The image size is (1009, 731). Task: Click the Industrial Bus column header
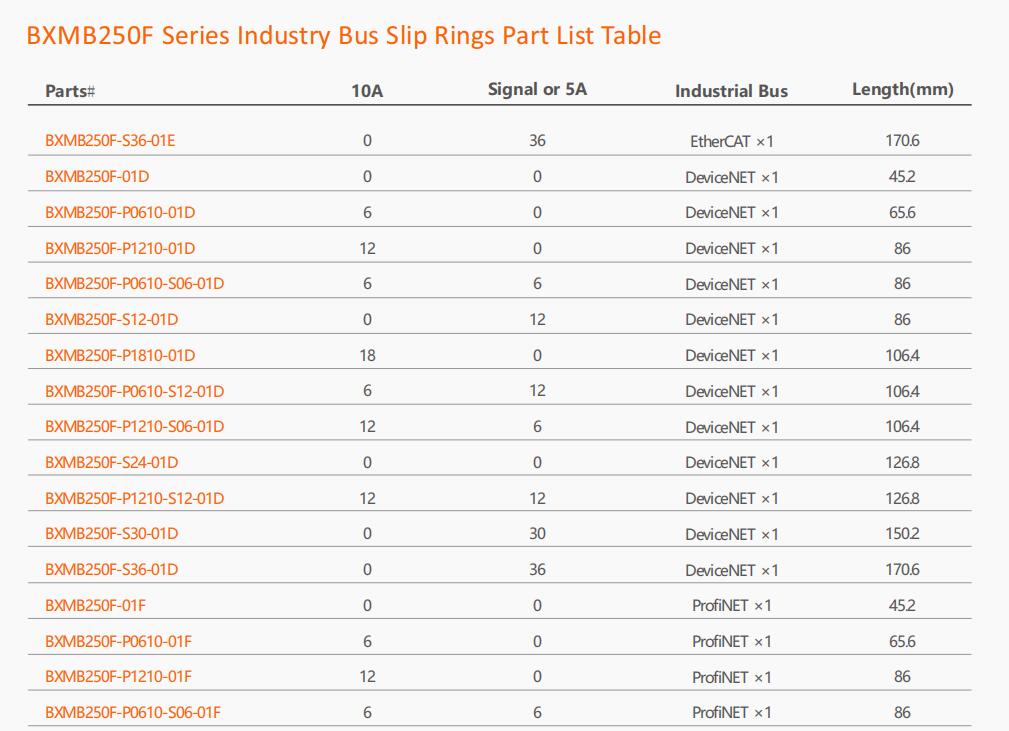coord(732,91)
